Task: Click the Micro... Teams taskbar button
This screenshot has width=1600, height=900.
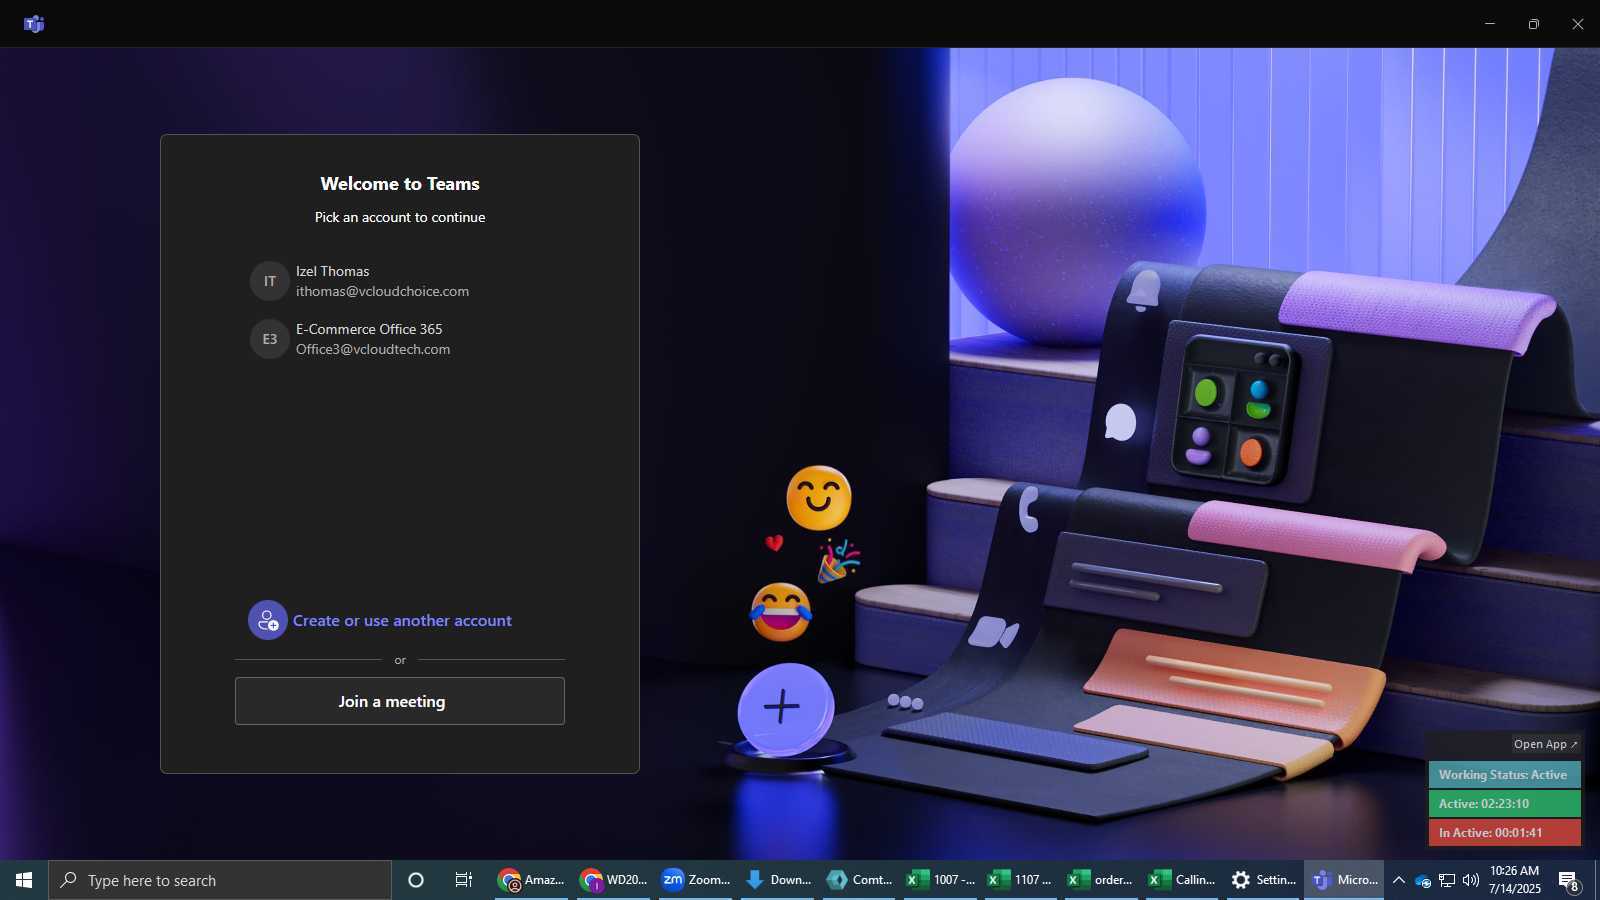Action: click(x=1345, y=880)
